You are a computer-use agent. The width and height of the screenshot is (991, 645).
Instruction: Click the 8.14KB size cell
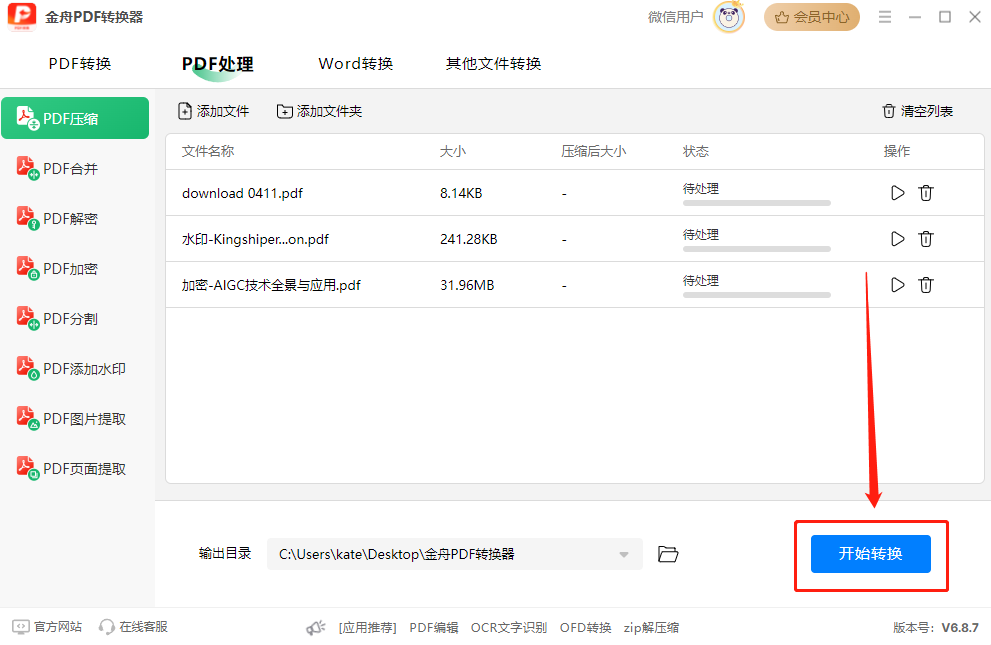461,193
